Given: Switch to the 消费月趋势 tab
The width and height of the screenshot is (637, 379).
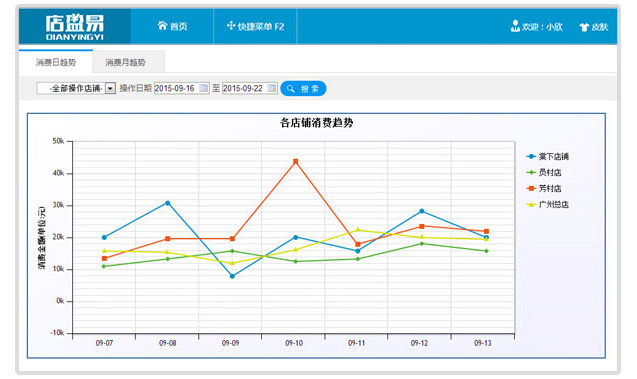Looking at the screenshot, I should [x=125, y=62].
